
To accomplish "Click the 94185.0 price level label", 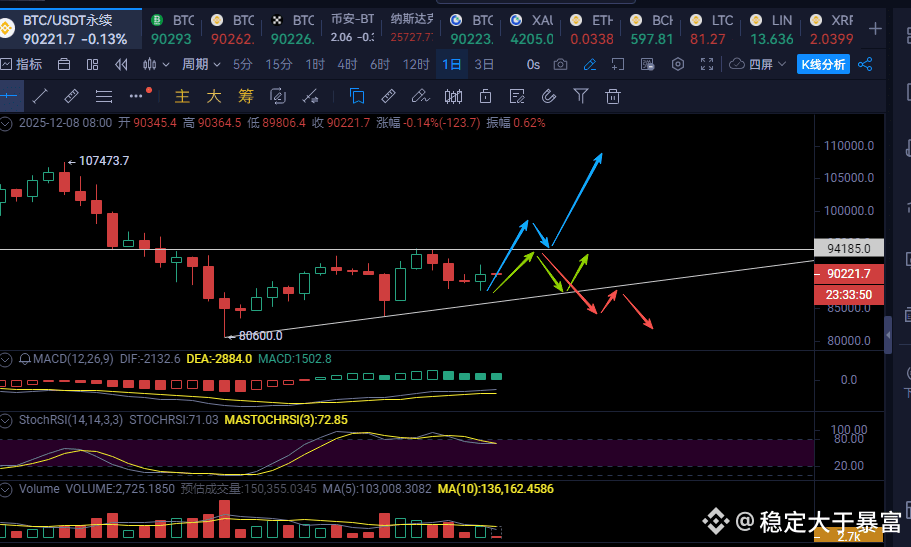I will [x=849, y=248].
